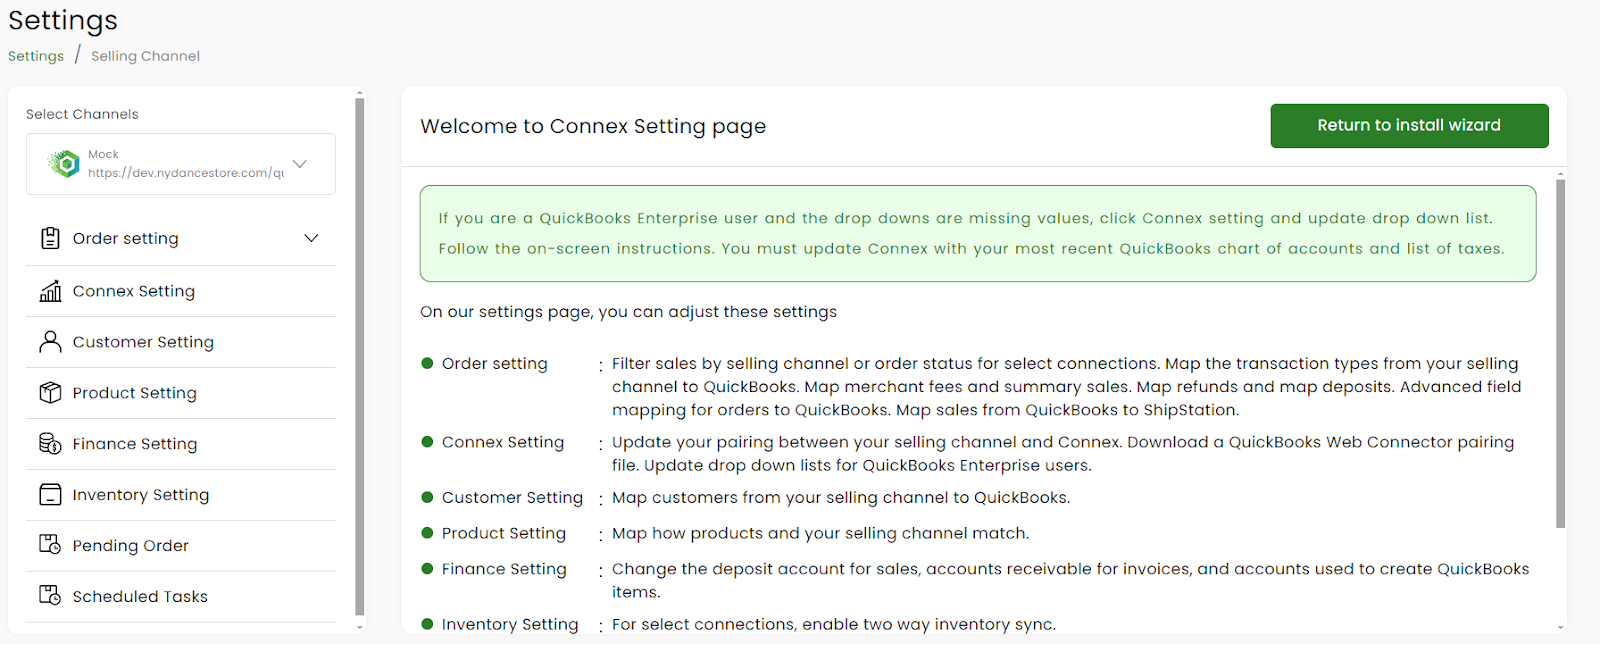
Task: Open the Mock channel URL text in selector
Action: click(186, 173)
